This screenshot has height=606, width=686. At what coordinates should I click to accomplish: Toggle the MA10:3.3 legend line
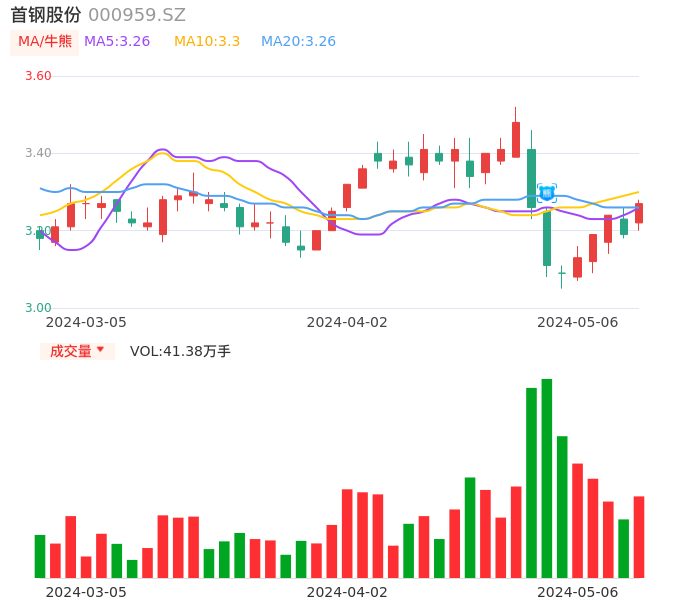point(207,42)
